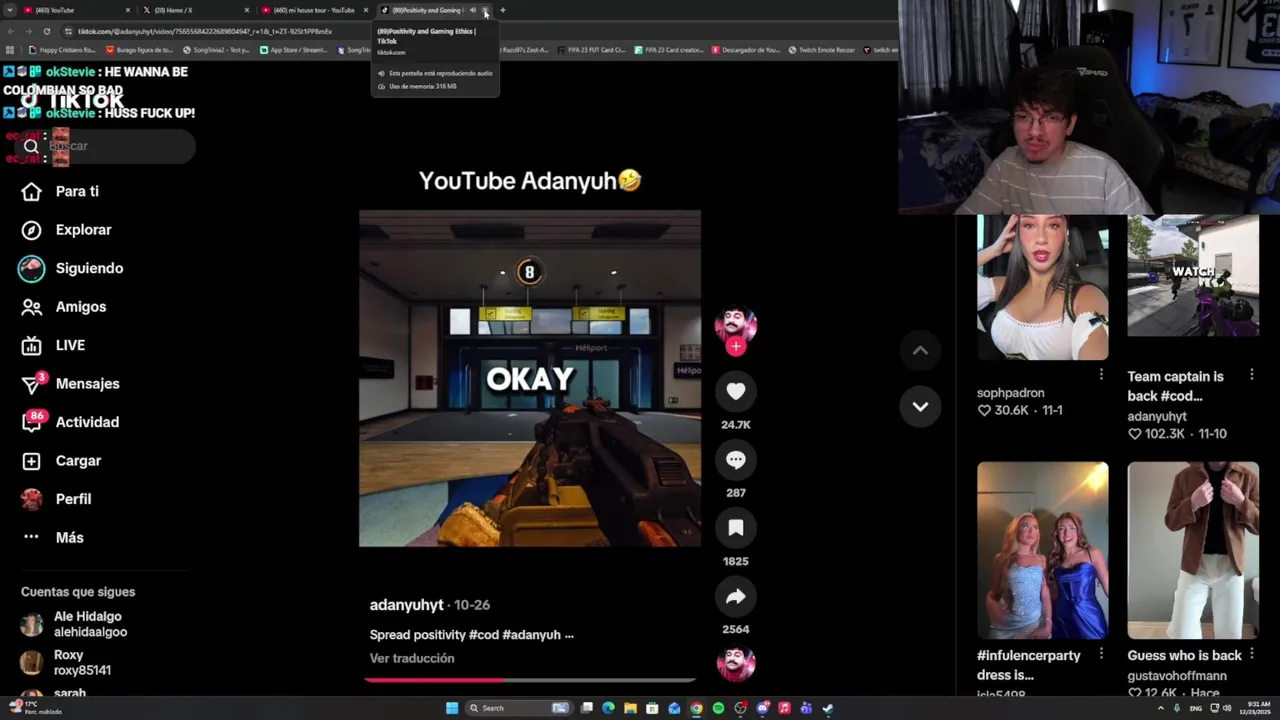The width and height of the screenshot is (1280, 720).
Task: Open options for Guess who is back
Action: point(1252,653)
